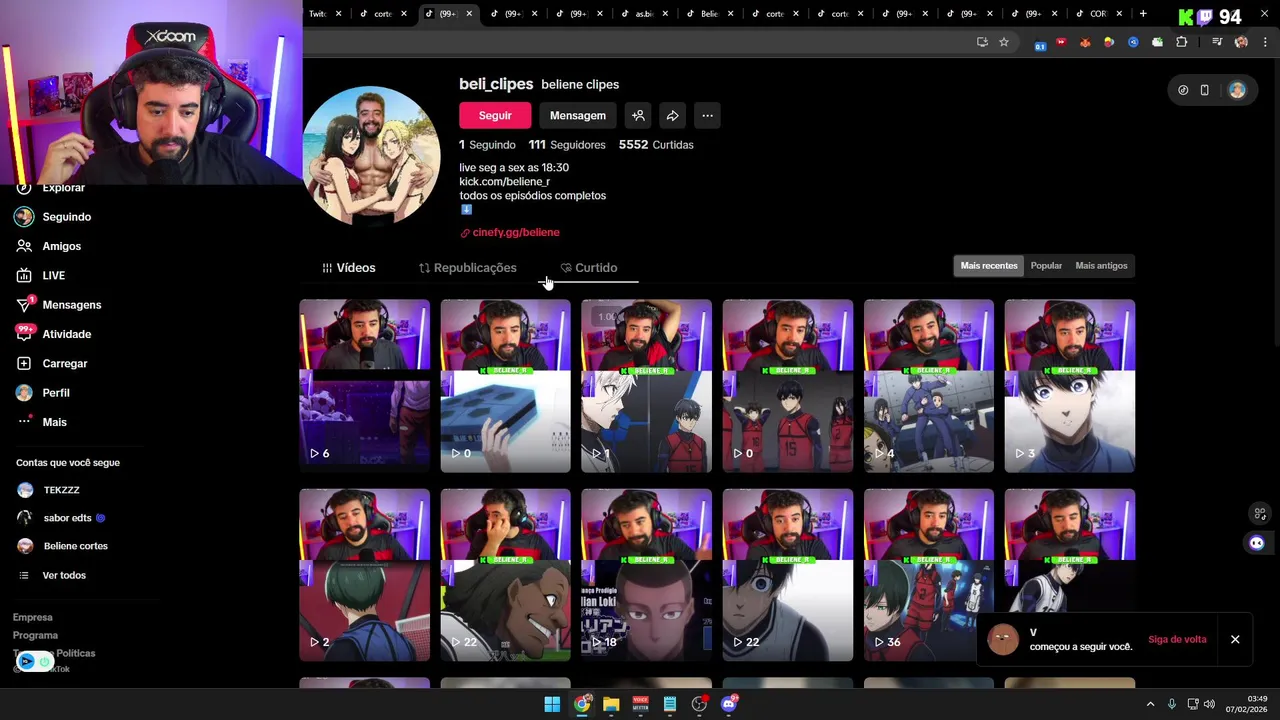This screenshot has width=1280, height=720.
Task: Click the TikTok coin icon at top right
Action: point(1183,90)
